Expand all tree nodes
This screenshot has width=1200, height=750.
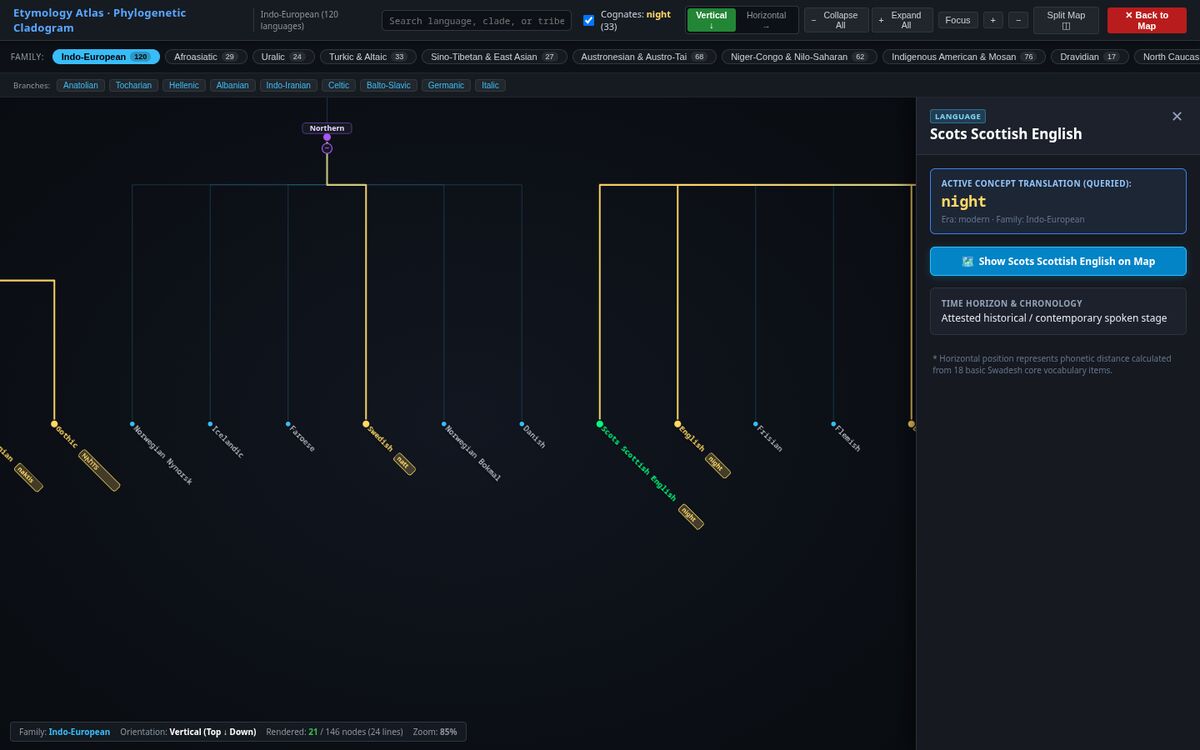point(902,20)
